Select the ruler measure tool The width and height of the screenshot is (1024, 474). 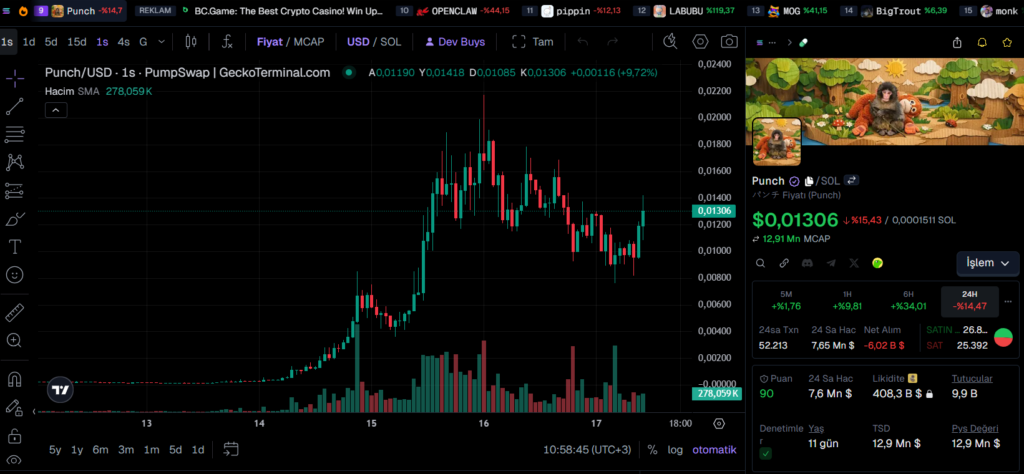tap(15, 313)
